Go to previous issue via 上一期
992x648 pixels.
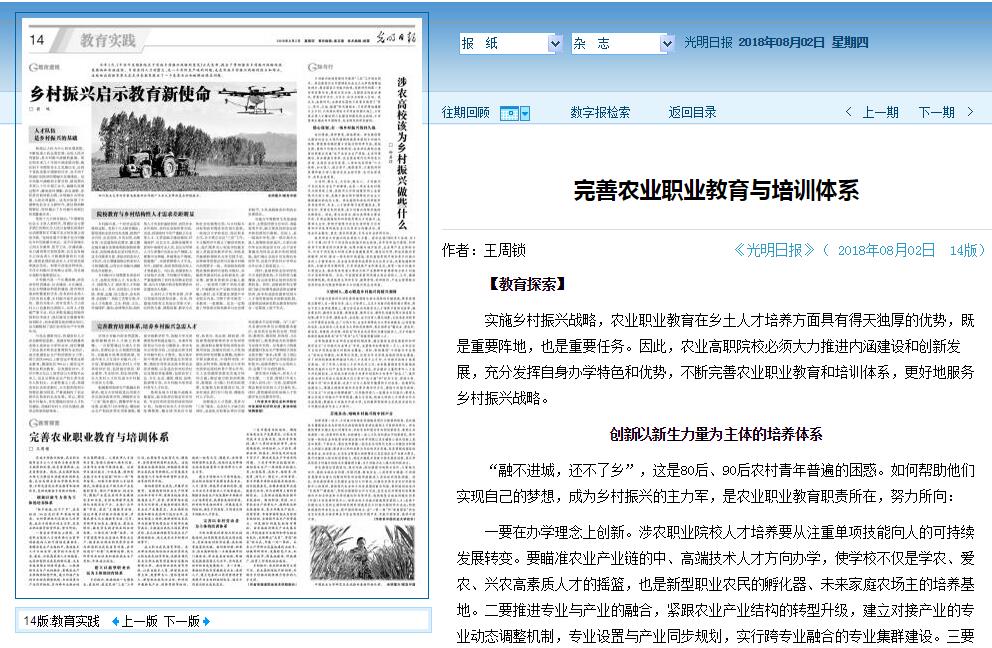coord(880,113)
